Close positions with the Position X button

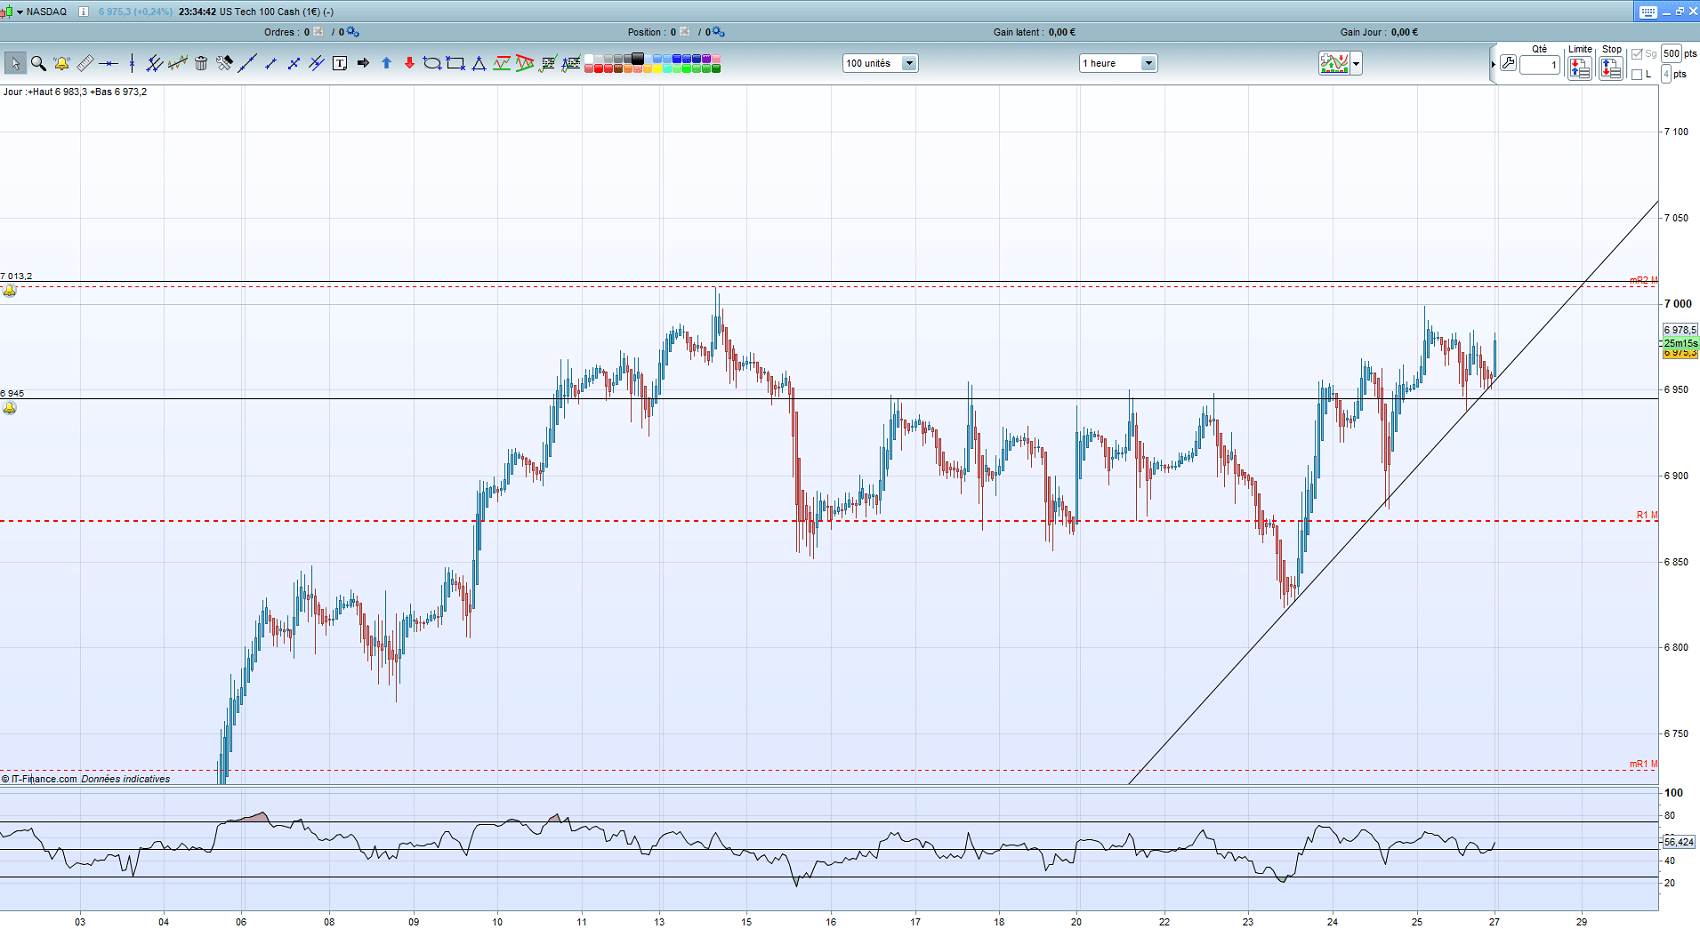tap(685, 32)
